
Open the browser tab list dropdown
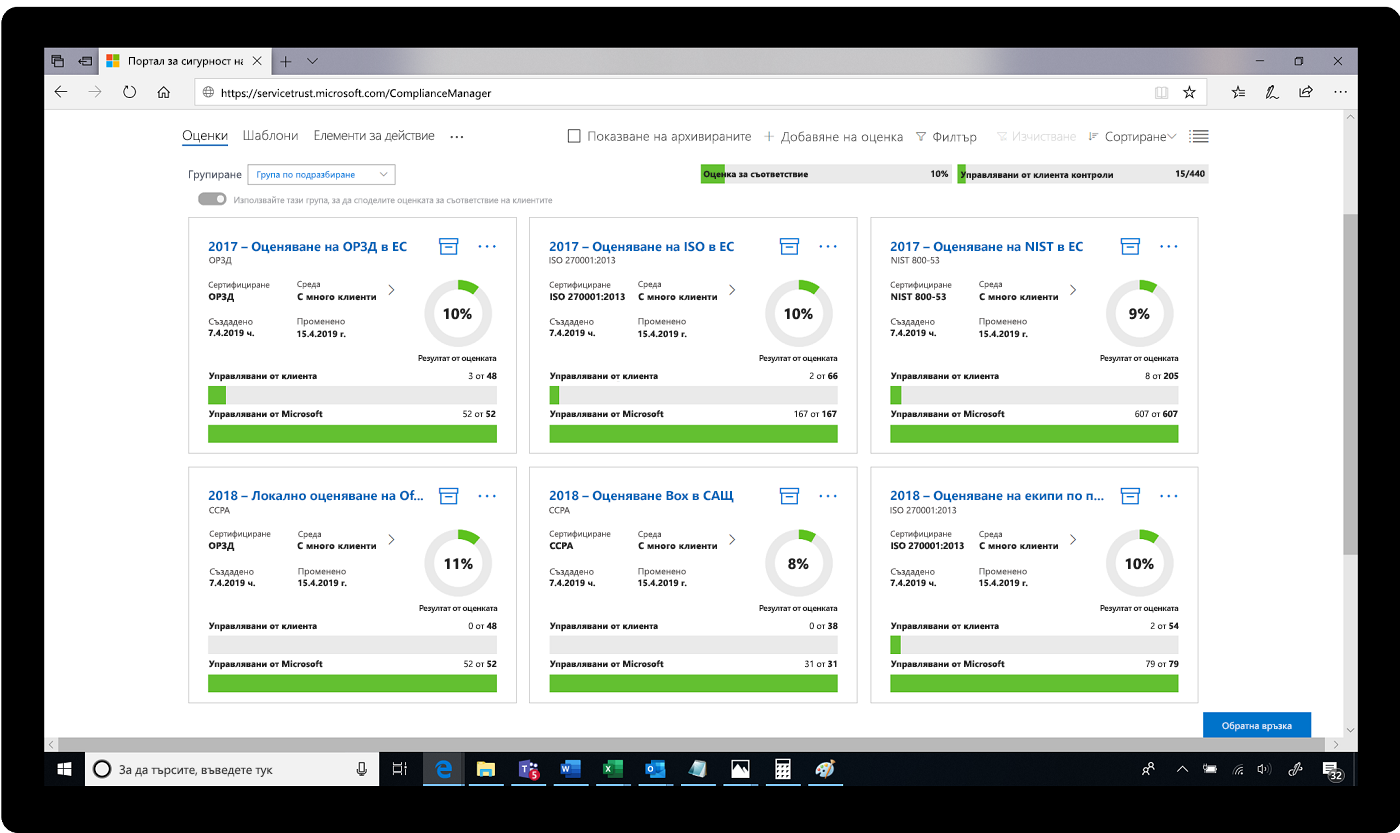tap(313, 61)
